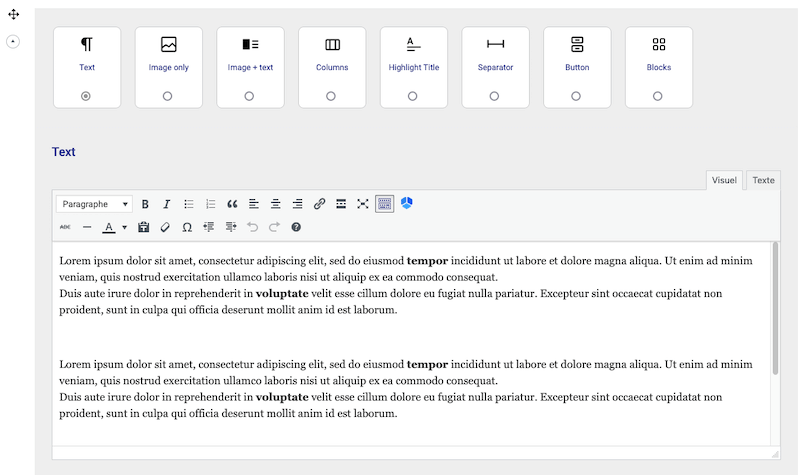Viewport: 800px width, 475px height.
Task: Click the paste as text icon
Action: pos(143,227)
